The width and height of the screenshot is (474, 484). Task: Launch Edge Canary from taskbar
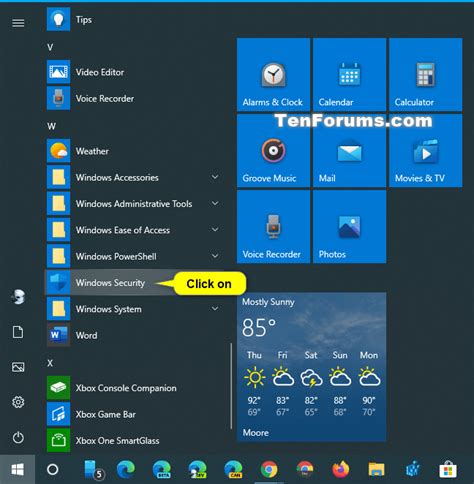coord(233,470)
